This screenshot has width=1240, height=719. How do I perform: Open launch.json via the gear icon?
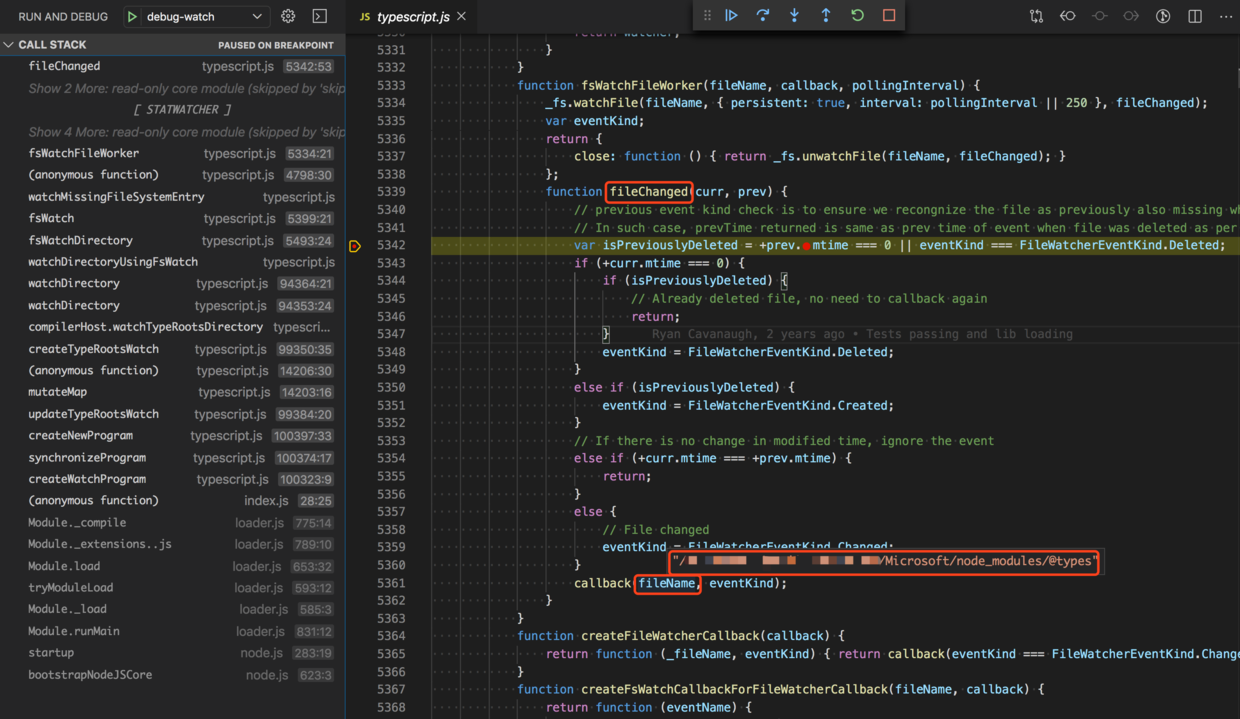click(288, 17)
